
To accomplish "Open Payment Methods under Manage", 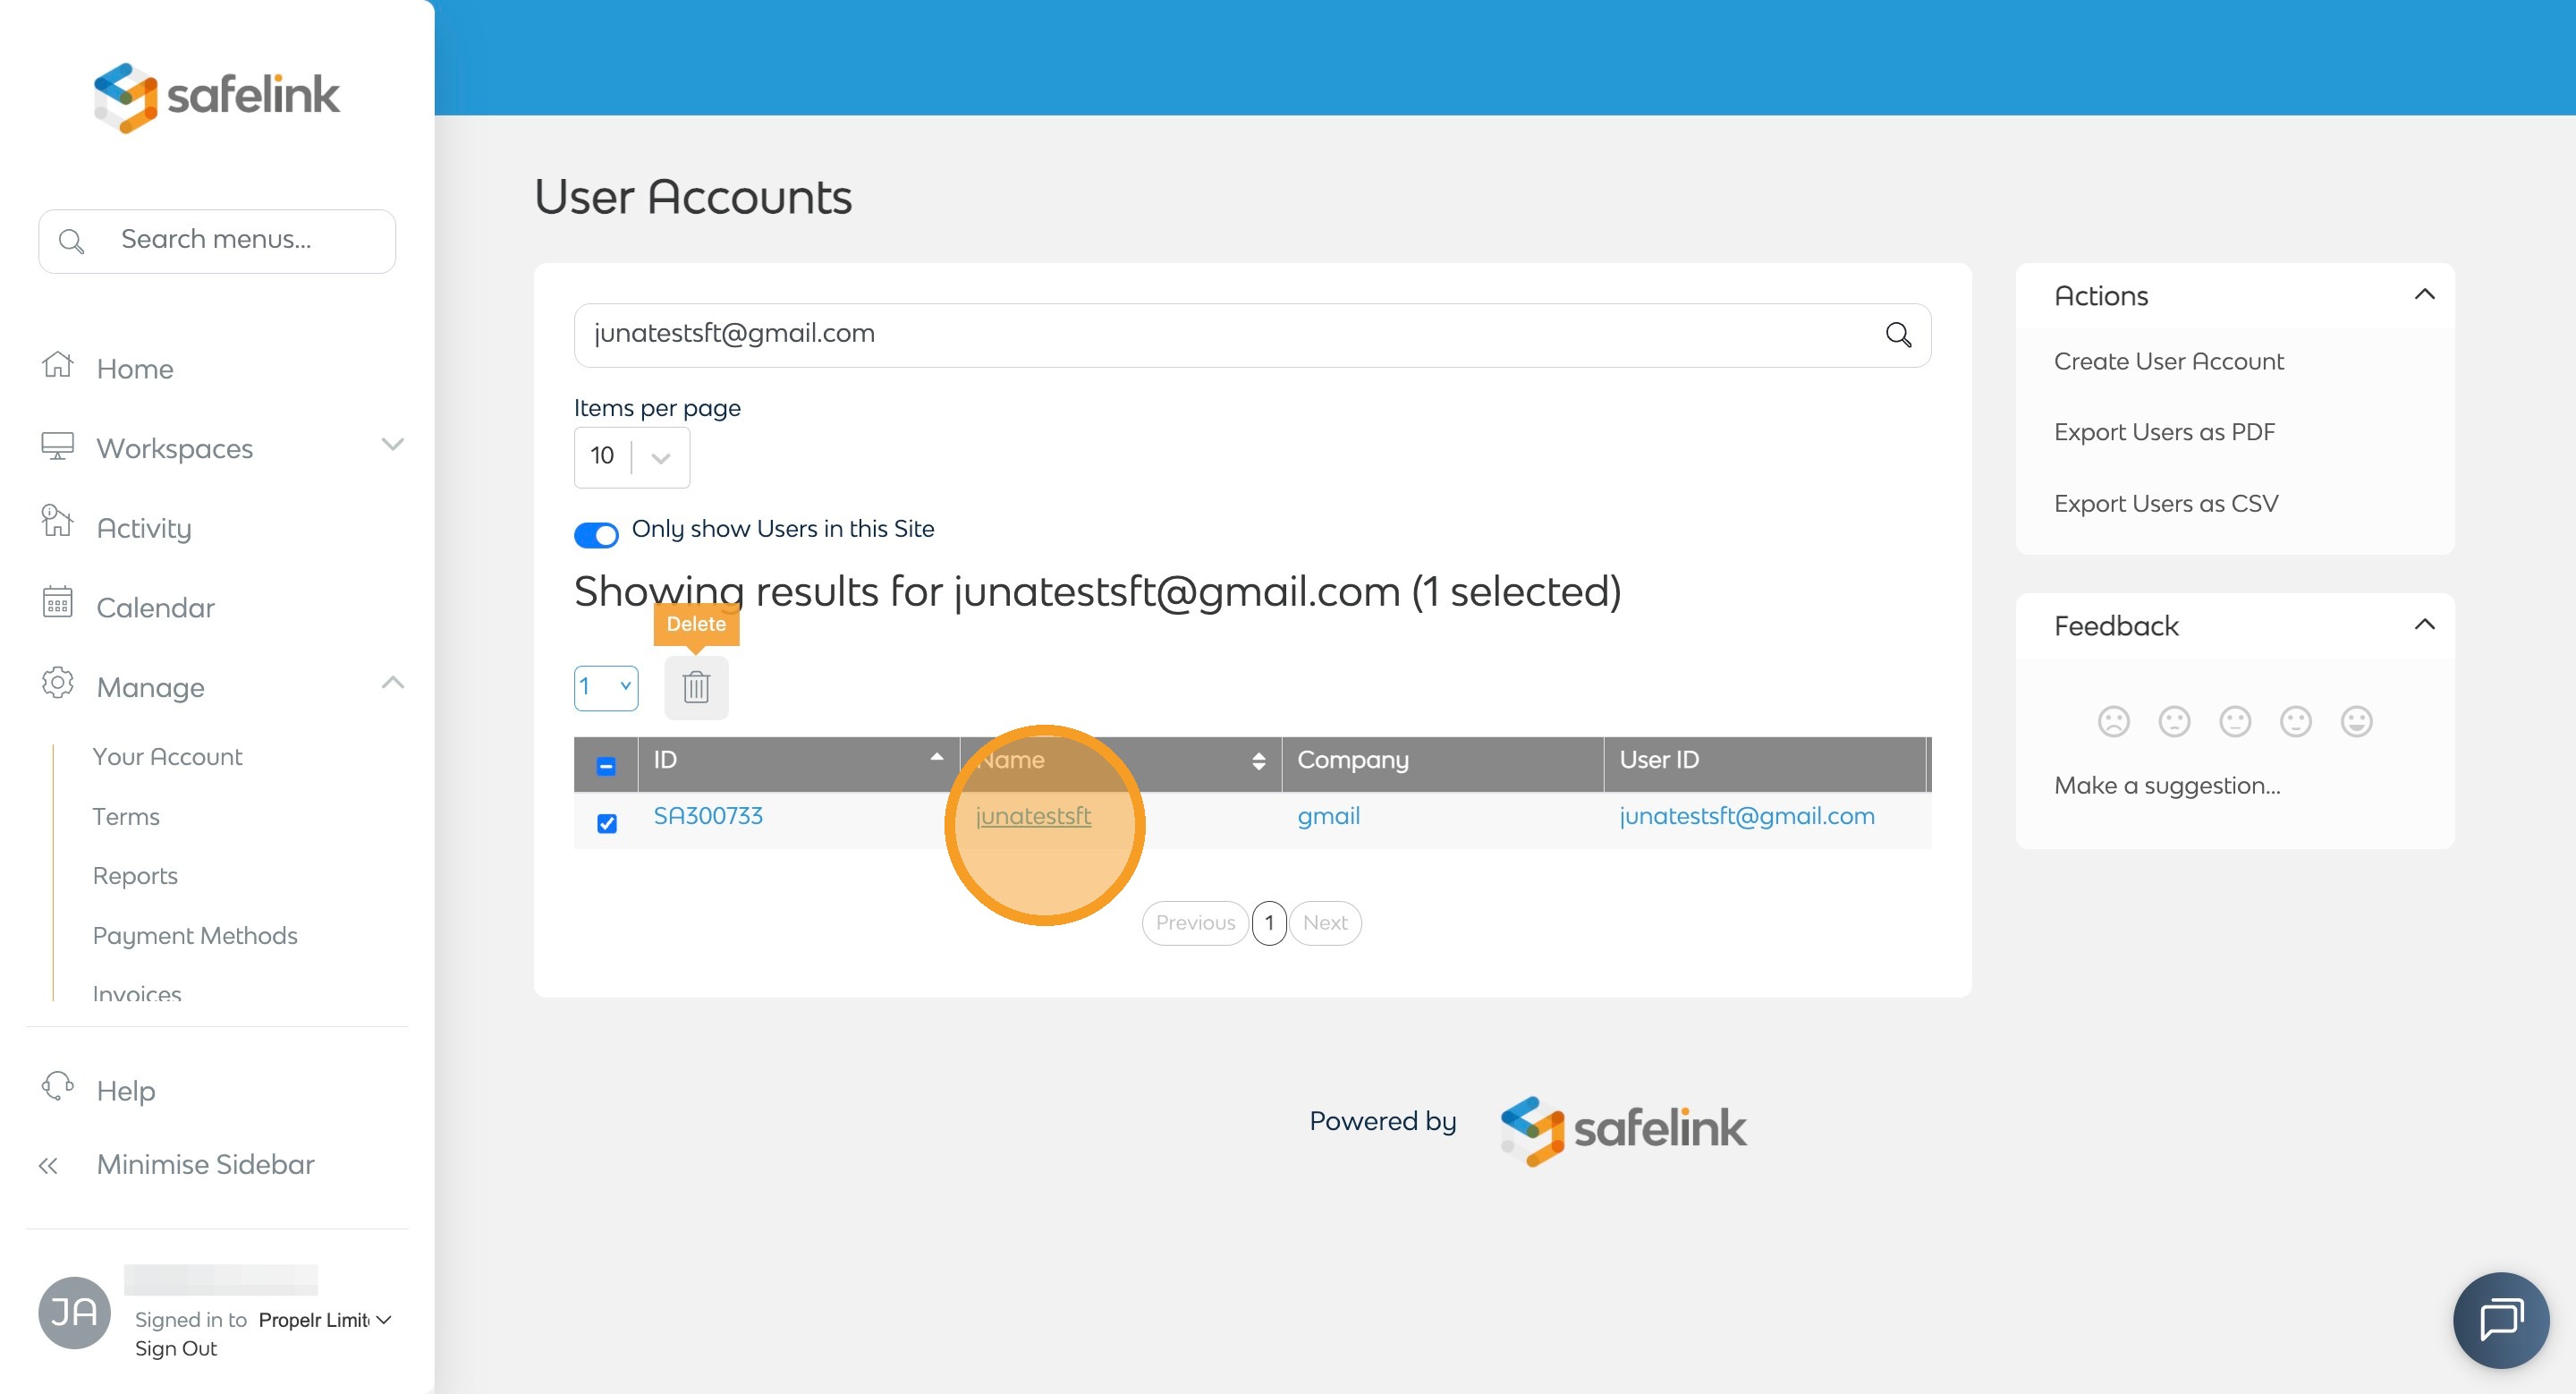I will tap(195, 935).
